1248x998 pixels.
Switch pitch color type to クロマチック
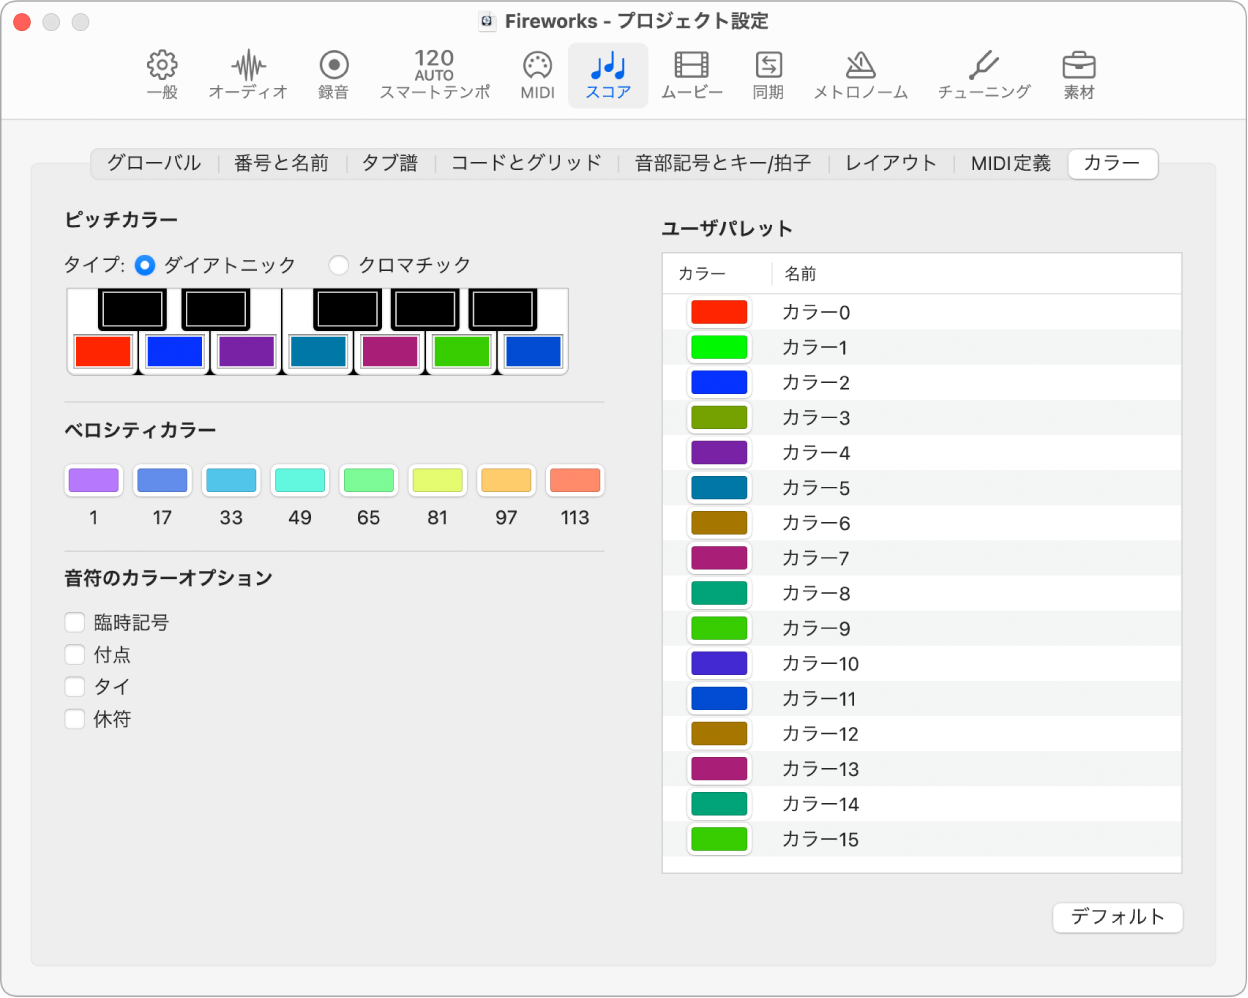(339, 265)
